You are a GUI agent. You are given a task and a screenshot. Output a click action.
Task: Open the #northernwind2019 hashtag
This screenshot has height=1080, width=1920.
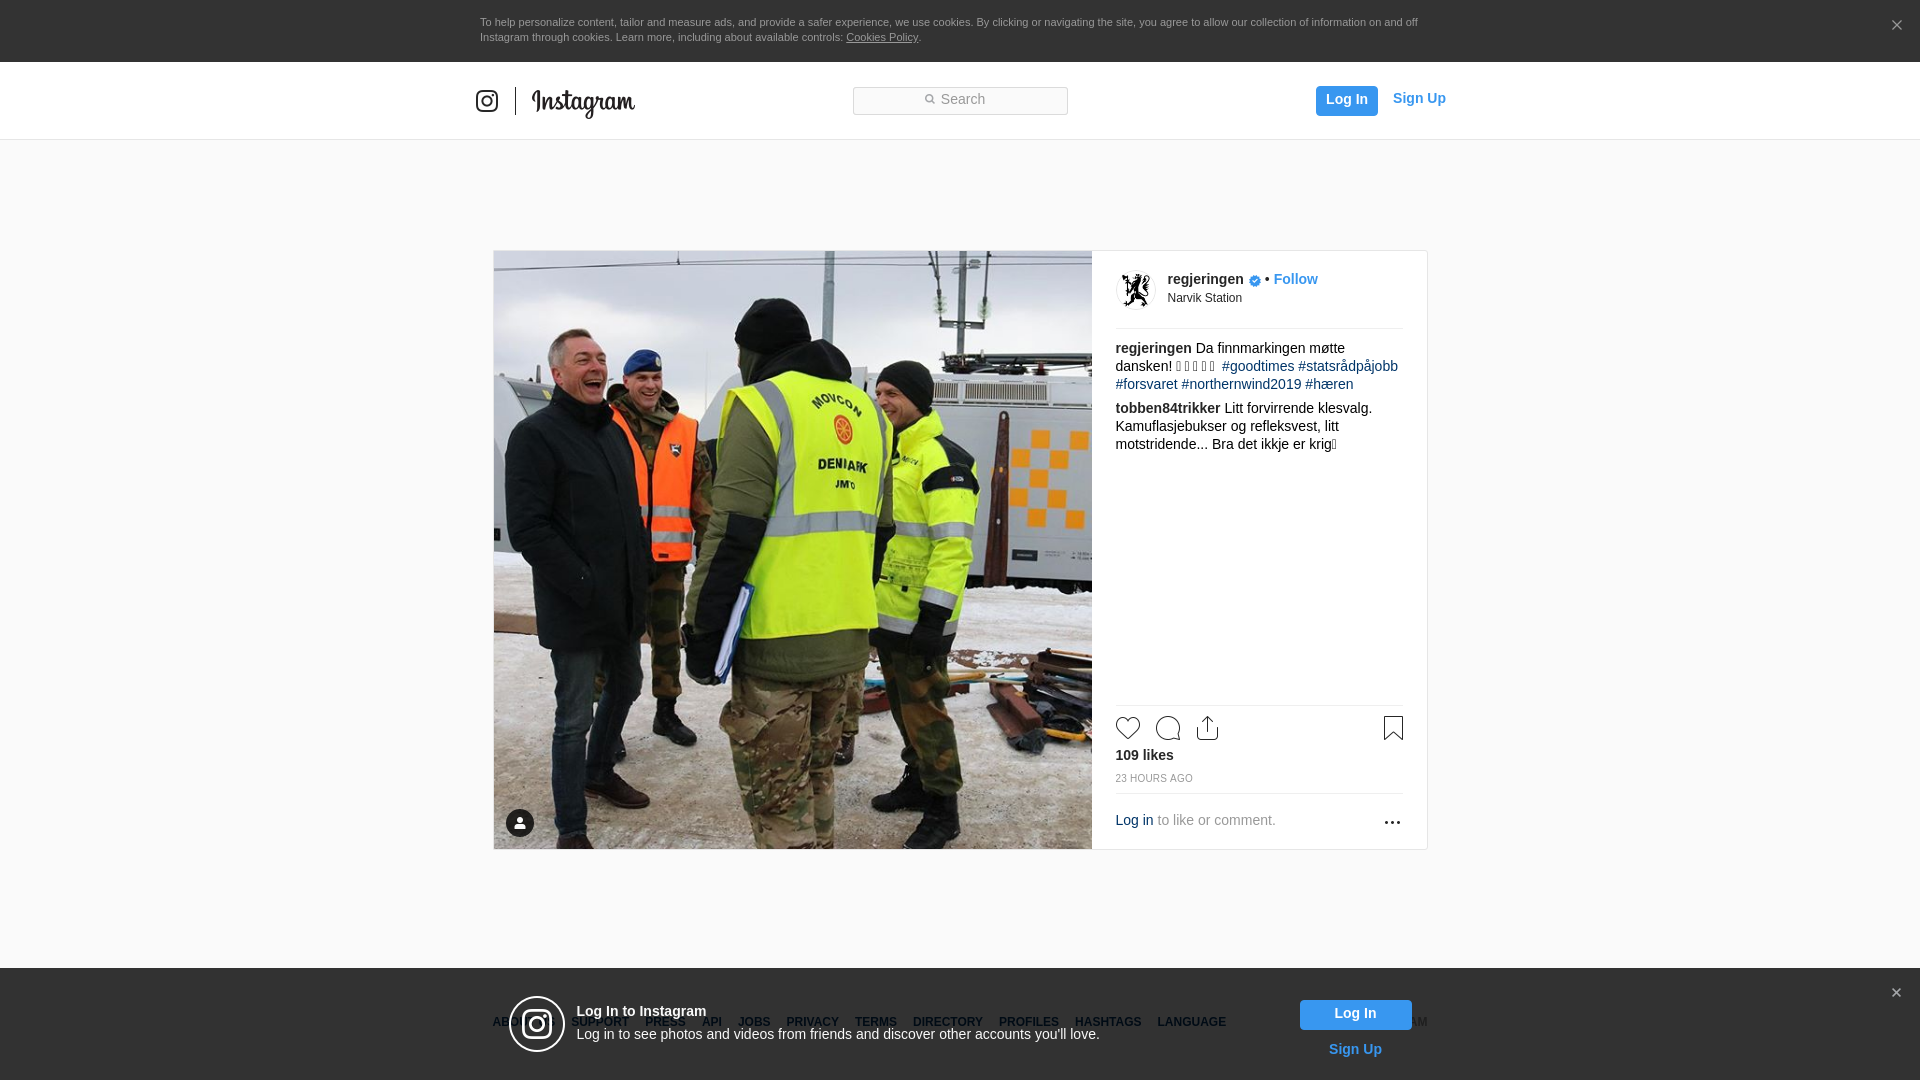(x=1241, y=384)
